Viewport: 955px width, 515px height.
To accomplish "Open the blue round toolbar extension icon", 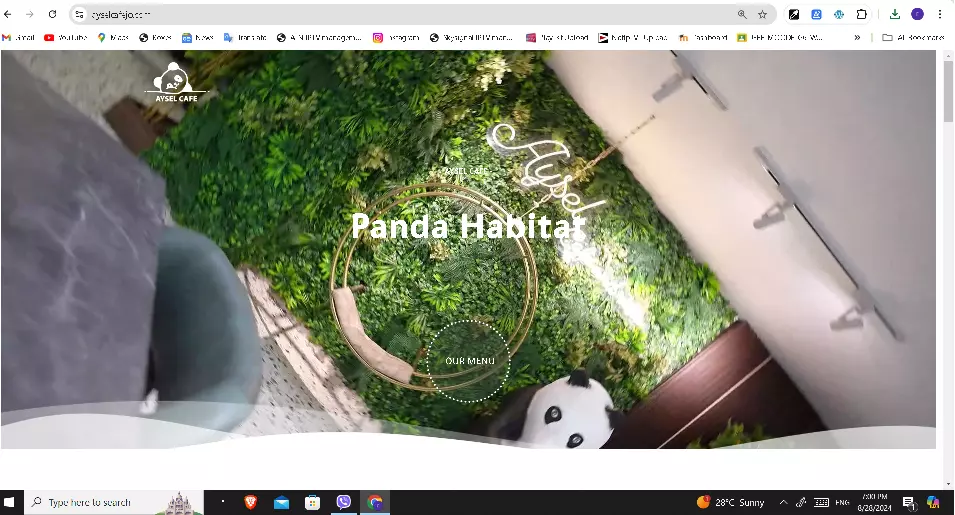I will pyautogui.click(x=839, y=14).
